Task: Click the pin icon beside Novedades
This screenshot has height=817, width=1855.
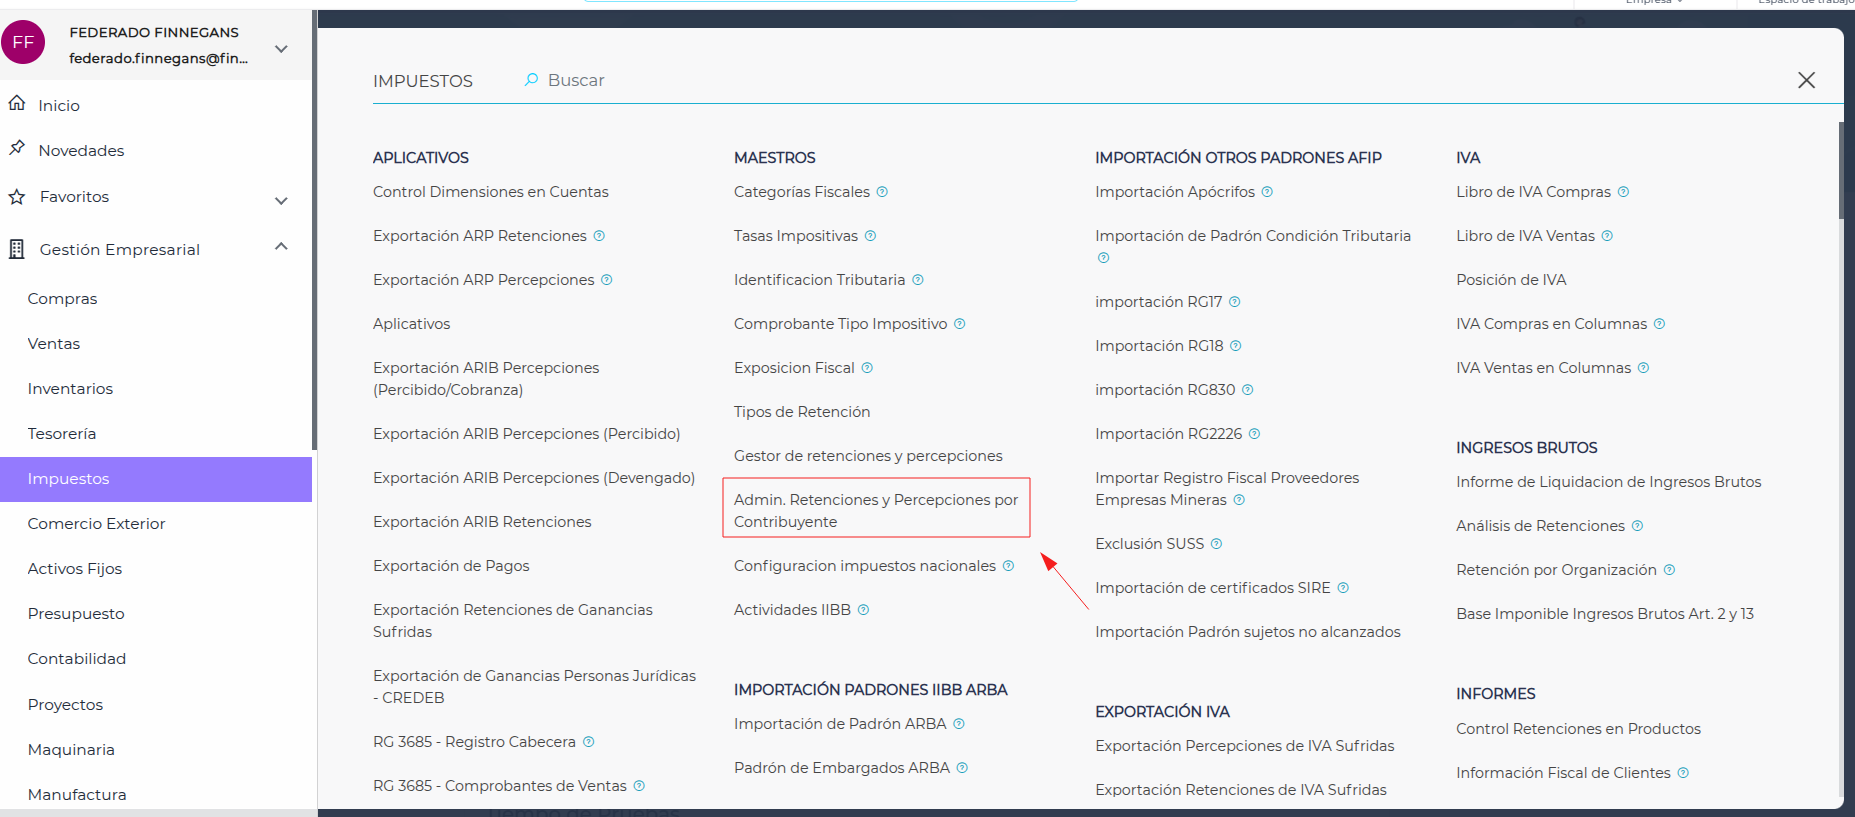Action: [17, 148]
